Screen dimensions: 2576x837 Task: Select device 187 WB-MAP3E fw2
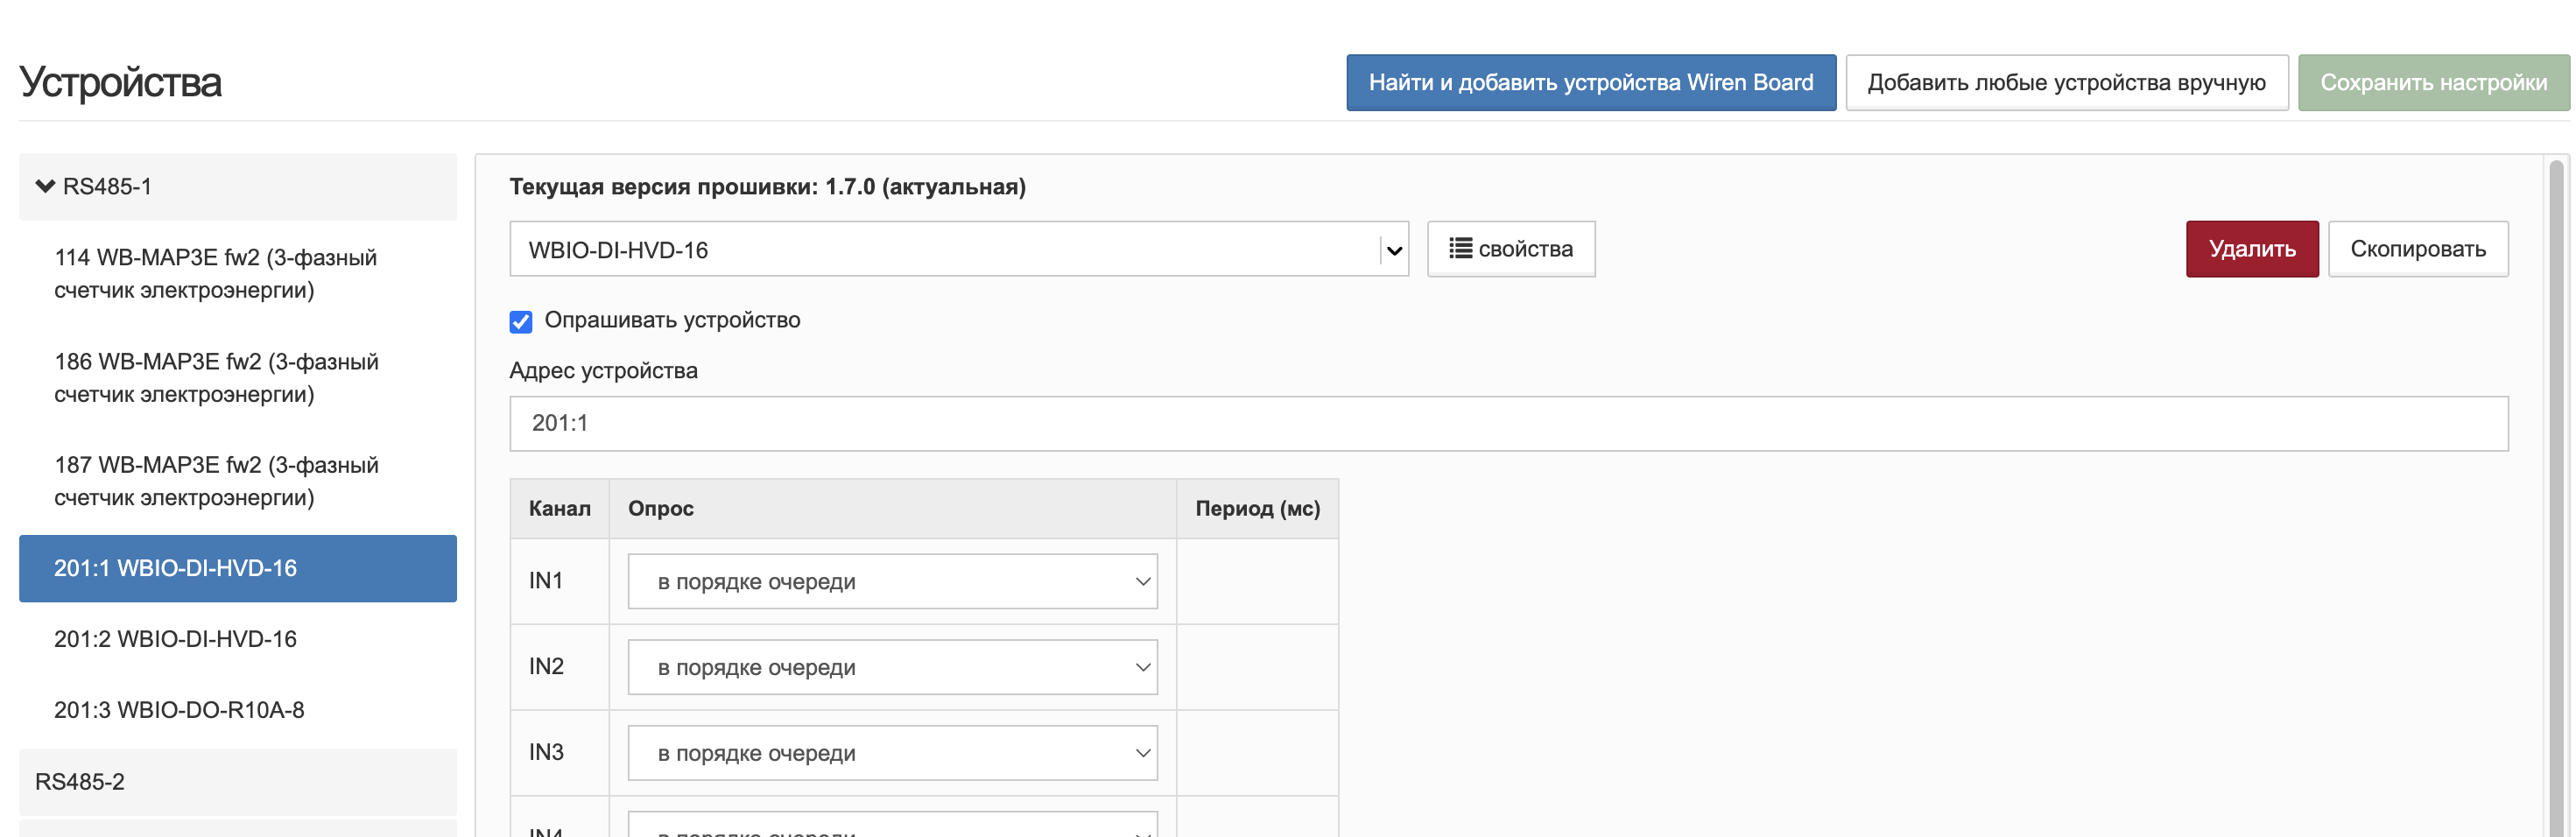pyautogui.click(x=216, y=481)
